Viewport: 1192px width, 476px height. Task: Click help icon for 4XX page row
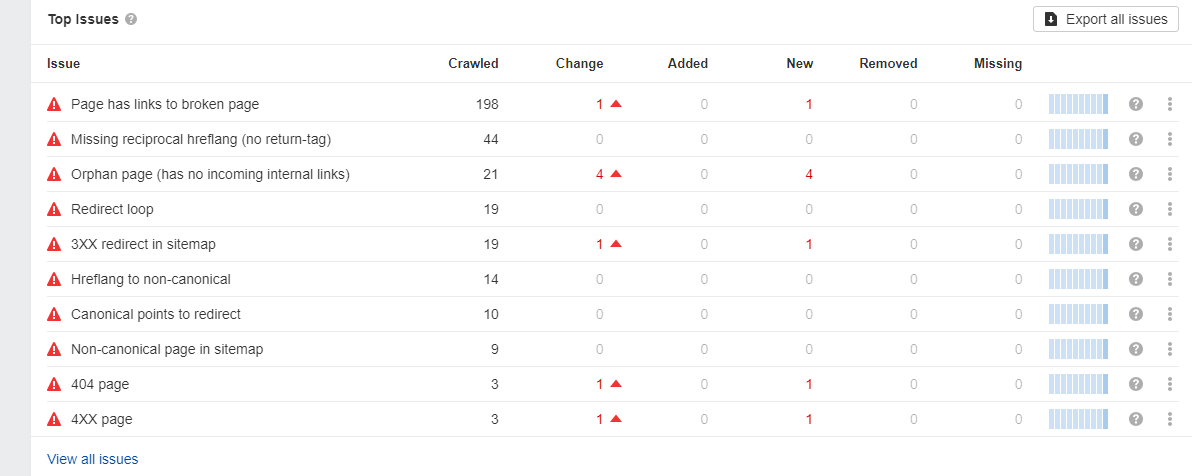coord(1136,419)
